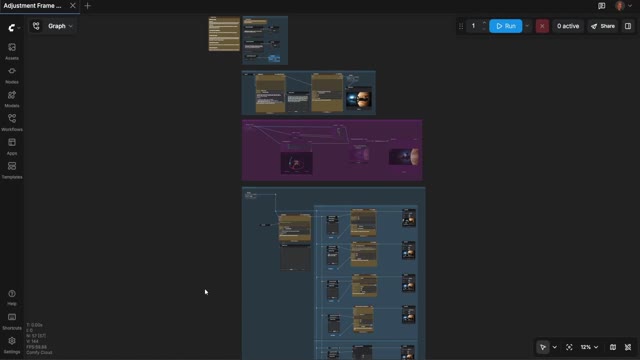Toggle the right side panel icon
The image size is (640, 360).
628,26
